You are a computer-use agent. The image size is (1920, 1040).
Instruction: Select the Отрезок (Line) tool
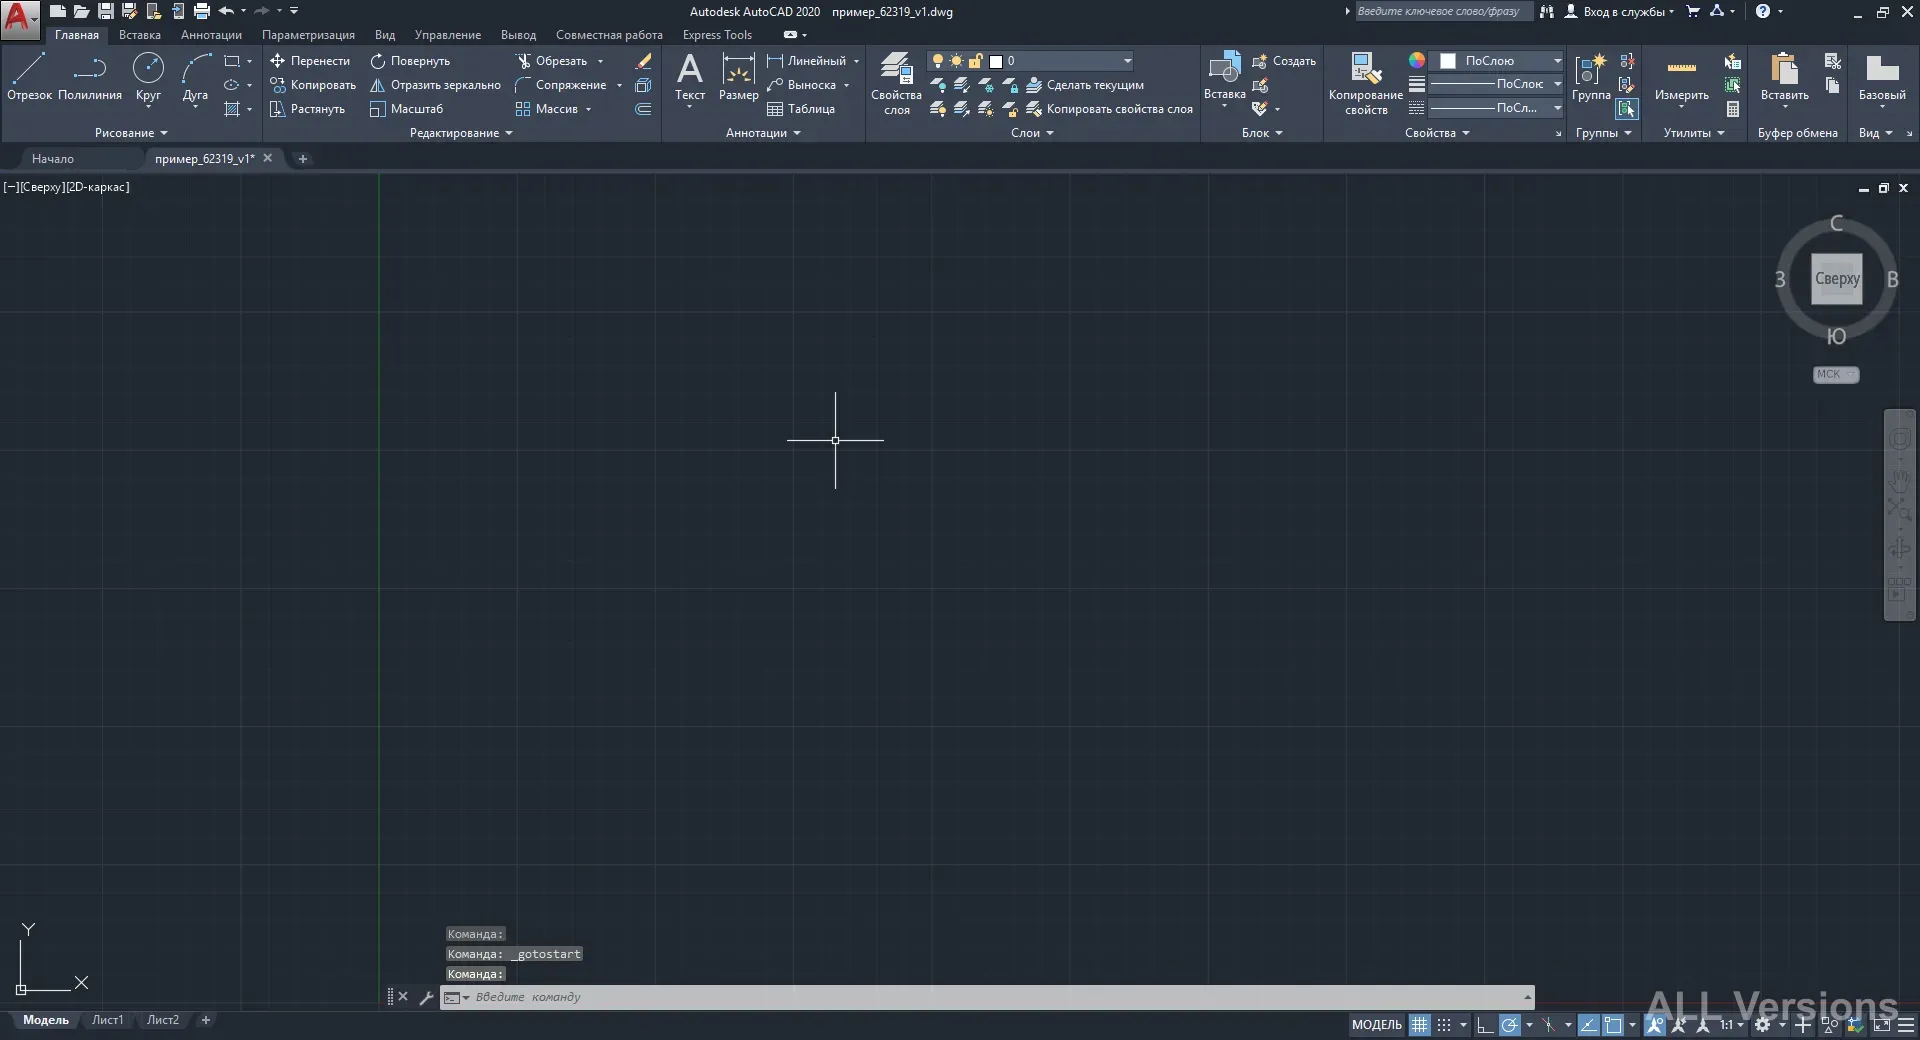pos(29,77)
